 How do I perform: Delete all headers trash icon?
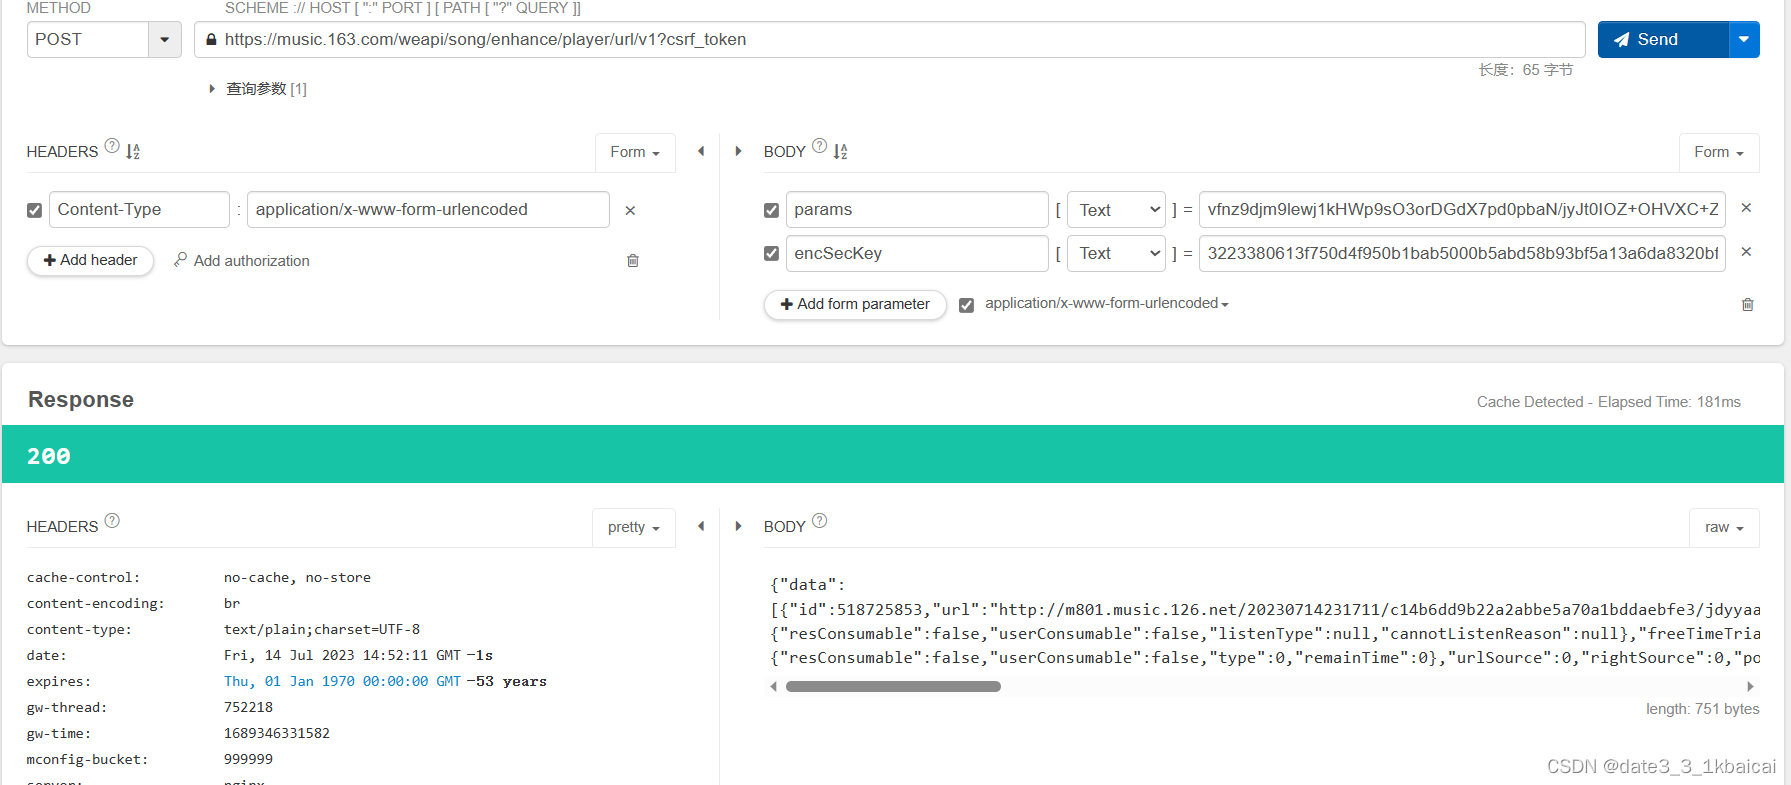coord(633,260)
